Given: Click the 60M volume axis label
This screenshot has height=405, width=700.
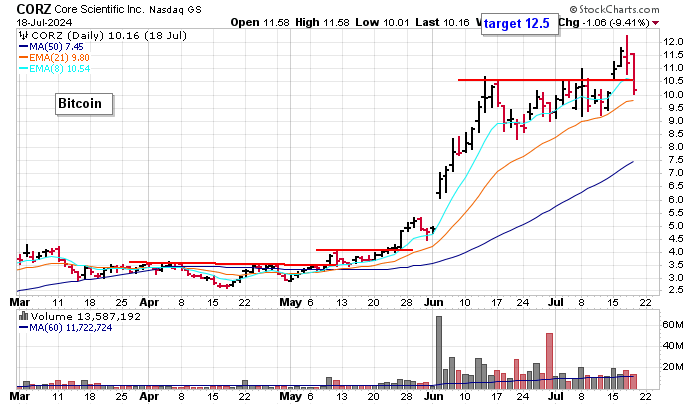Looking at the screenshot, I should (x=673, y=325).
